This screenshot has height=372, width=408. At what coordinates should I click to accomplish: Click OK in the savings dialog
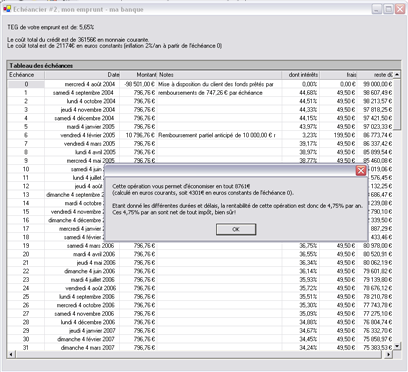(x=236, y=229)
